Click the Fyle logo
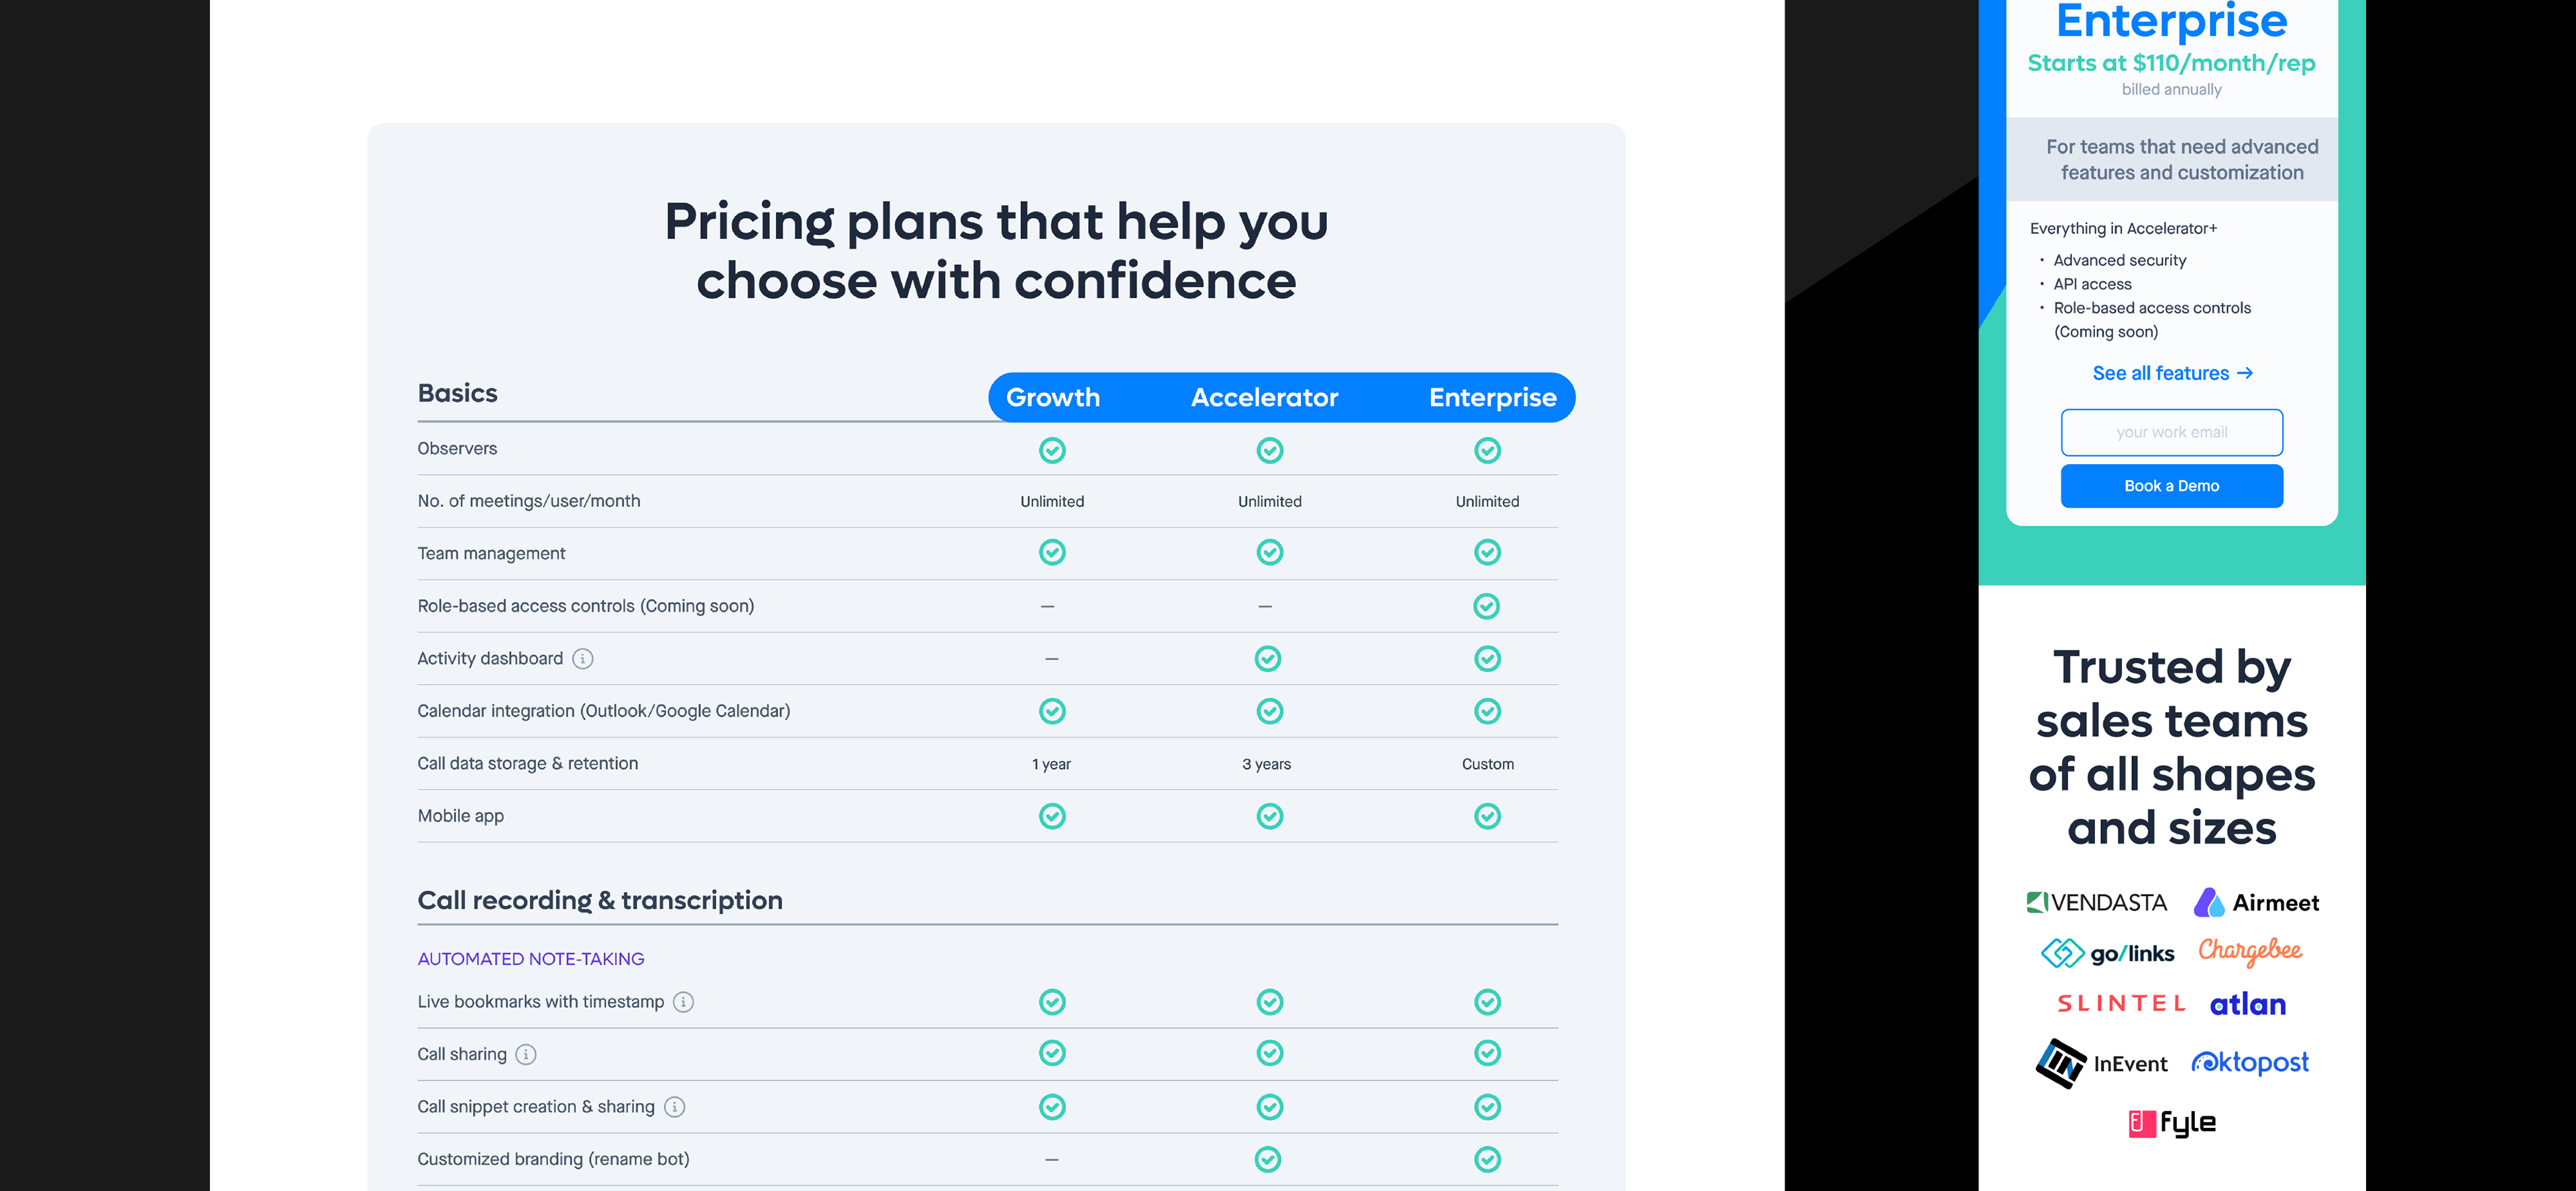Viewport: 2576px width, 1191px height. pyautogui.click(x=2171, y=1123)
